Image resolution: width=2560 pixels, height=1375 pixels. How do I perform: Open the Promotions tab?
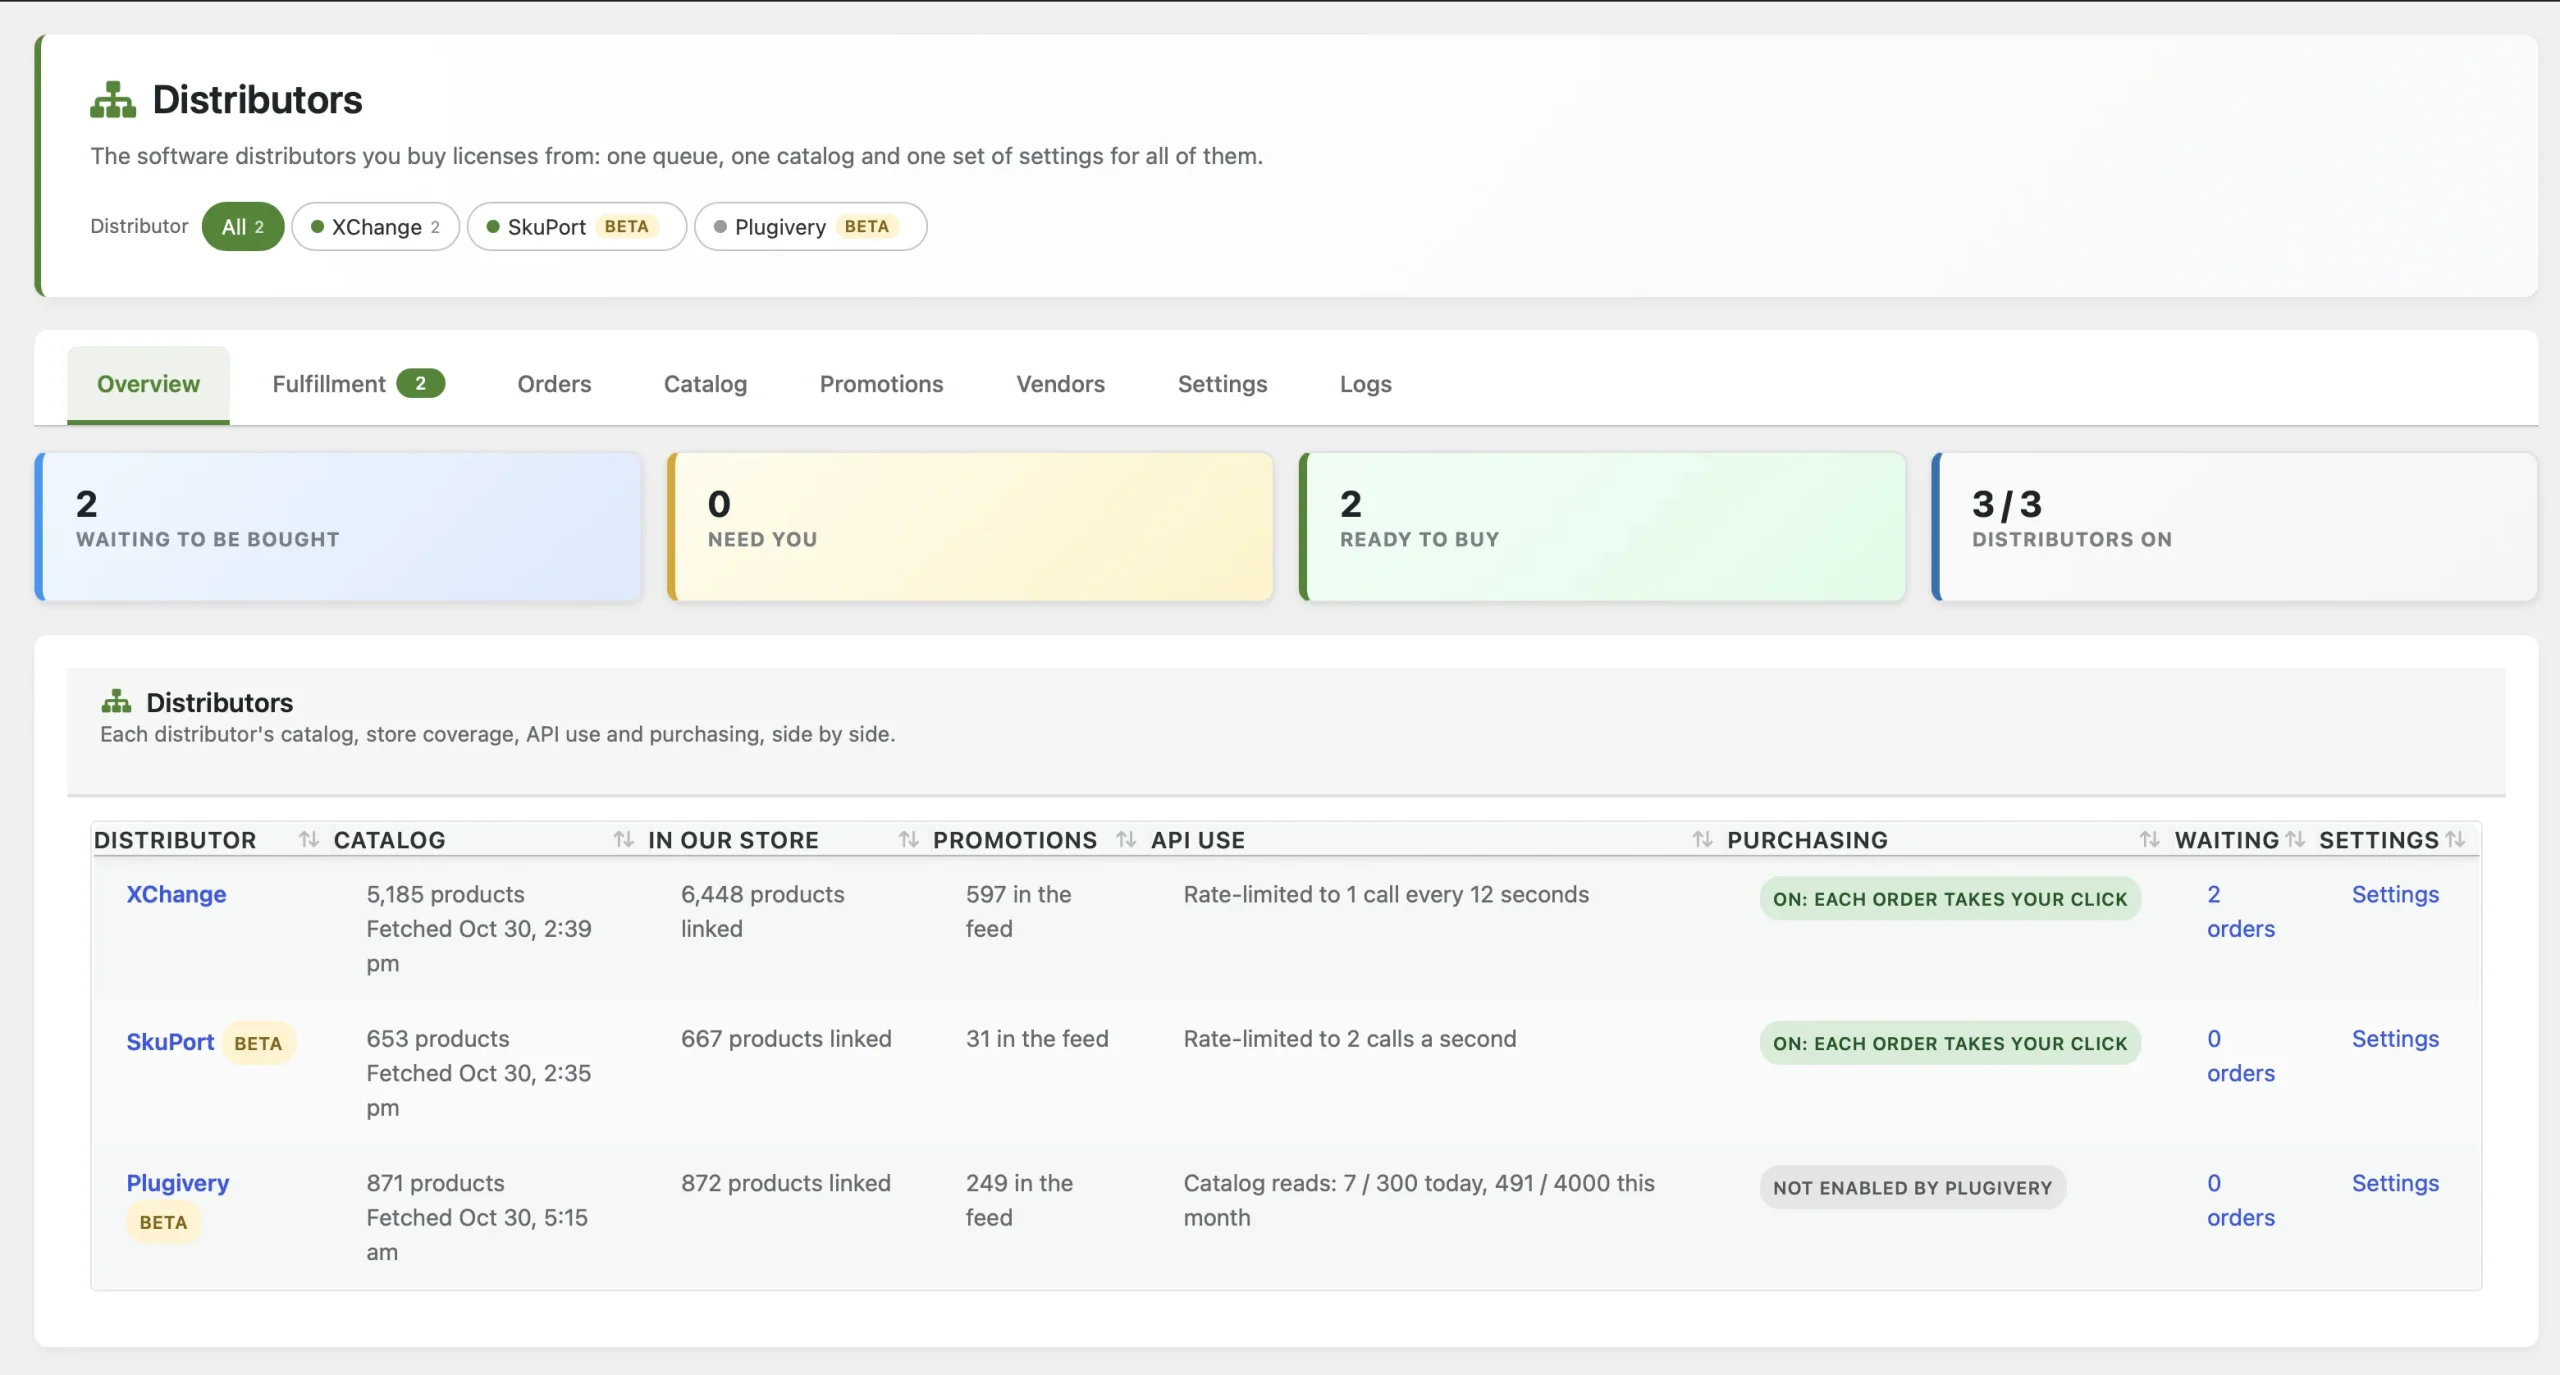click(881, 384)
